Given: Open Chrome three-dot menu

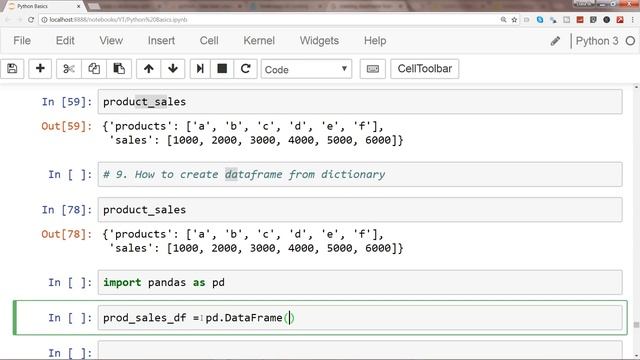Looking at the screenshot, I should (633, 20).
